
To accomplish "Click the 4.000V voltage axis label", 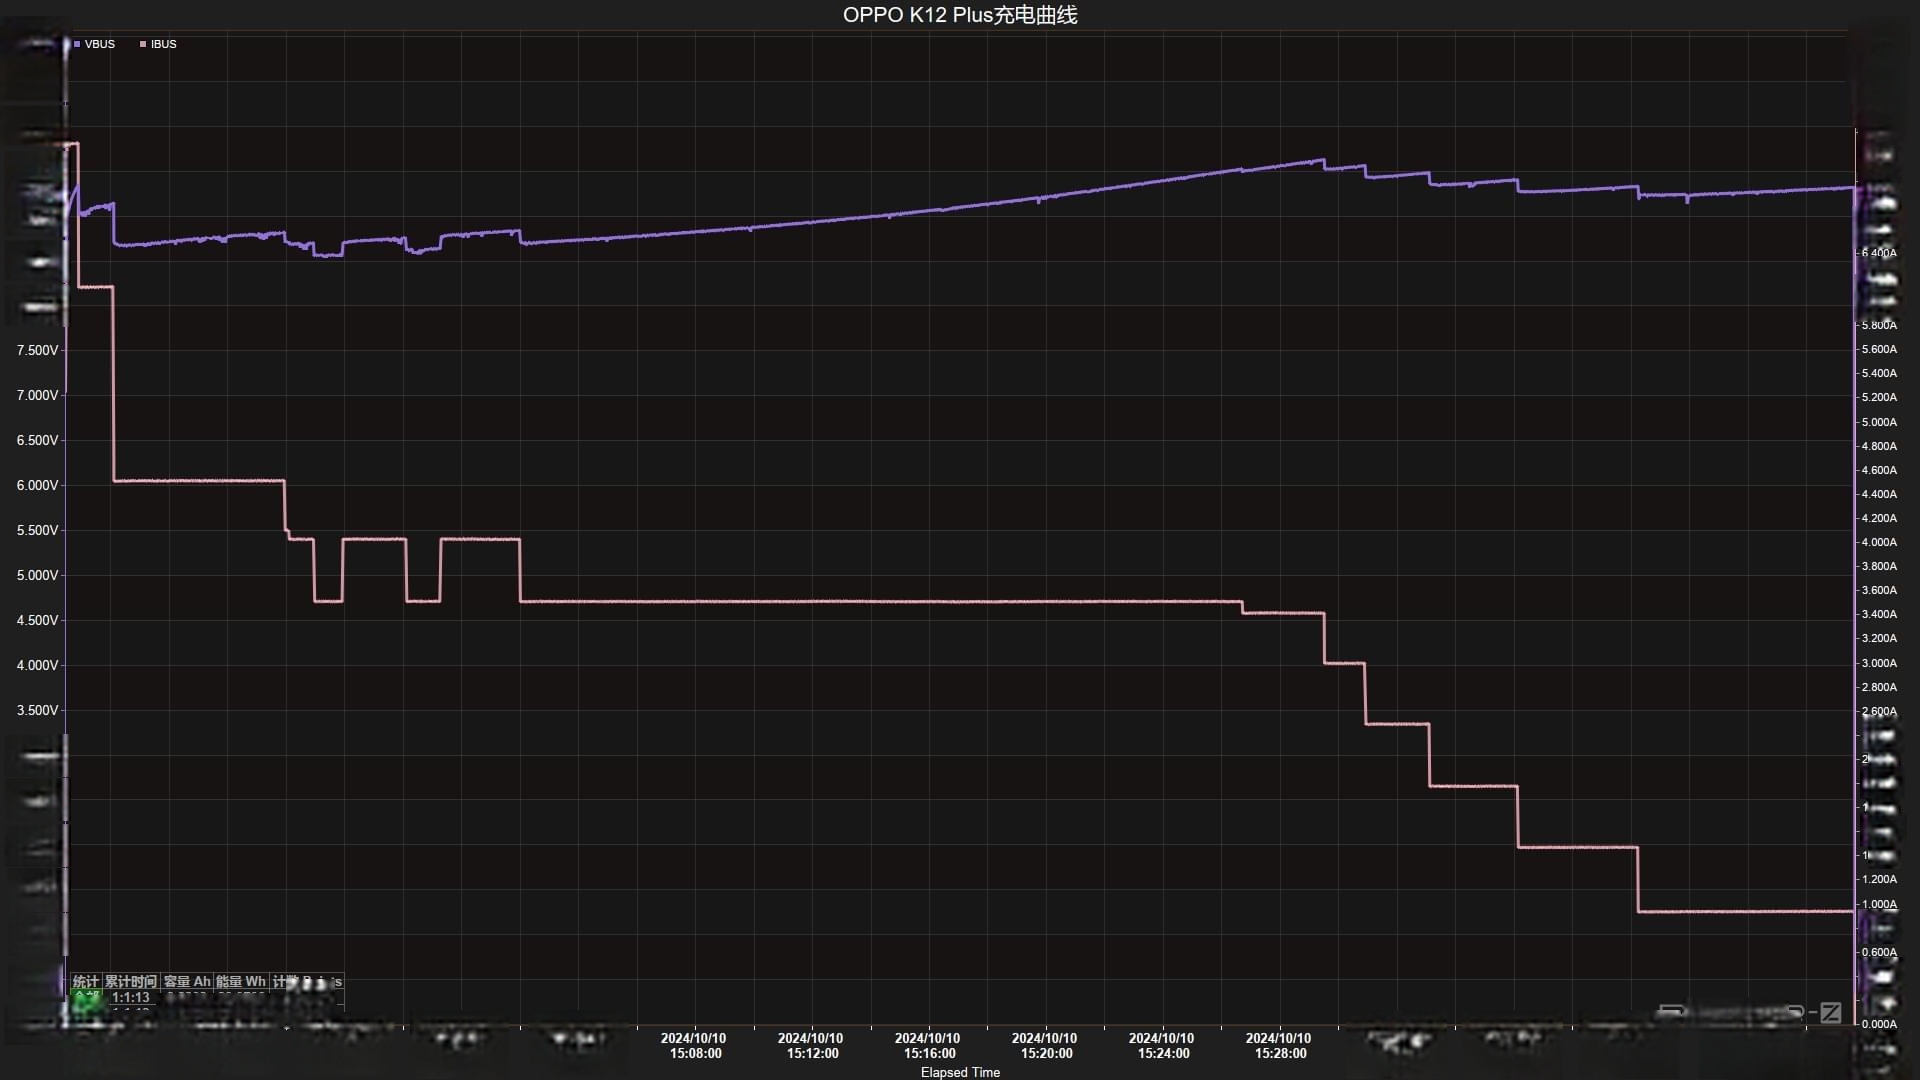I will pyautogui.click(x=38, y=665).
